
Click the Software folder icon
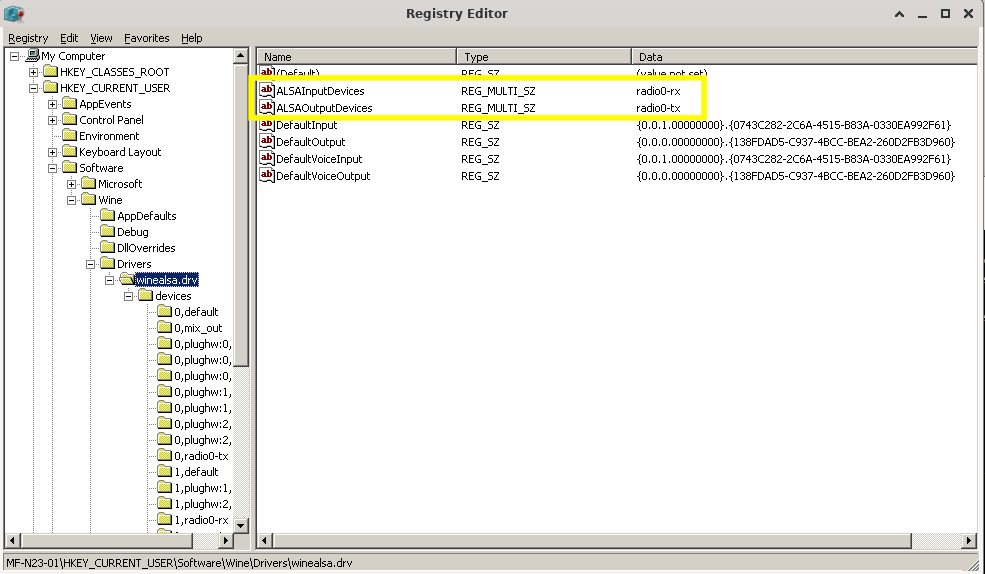coord(70,168)
